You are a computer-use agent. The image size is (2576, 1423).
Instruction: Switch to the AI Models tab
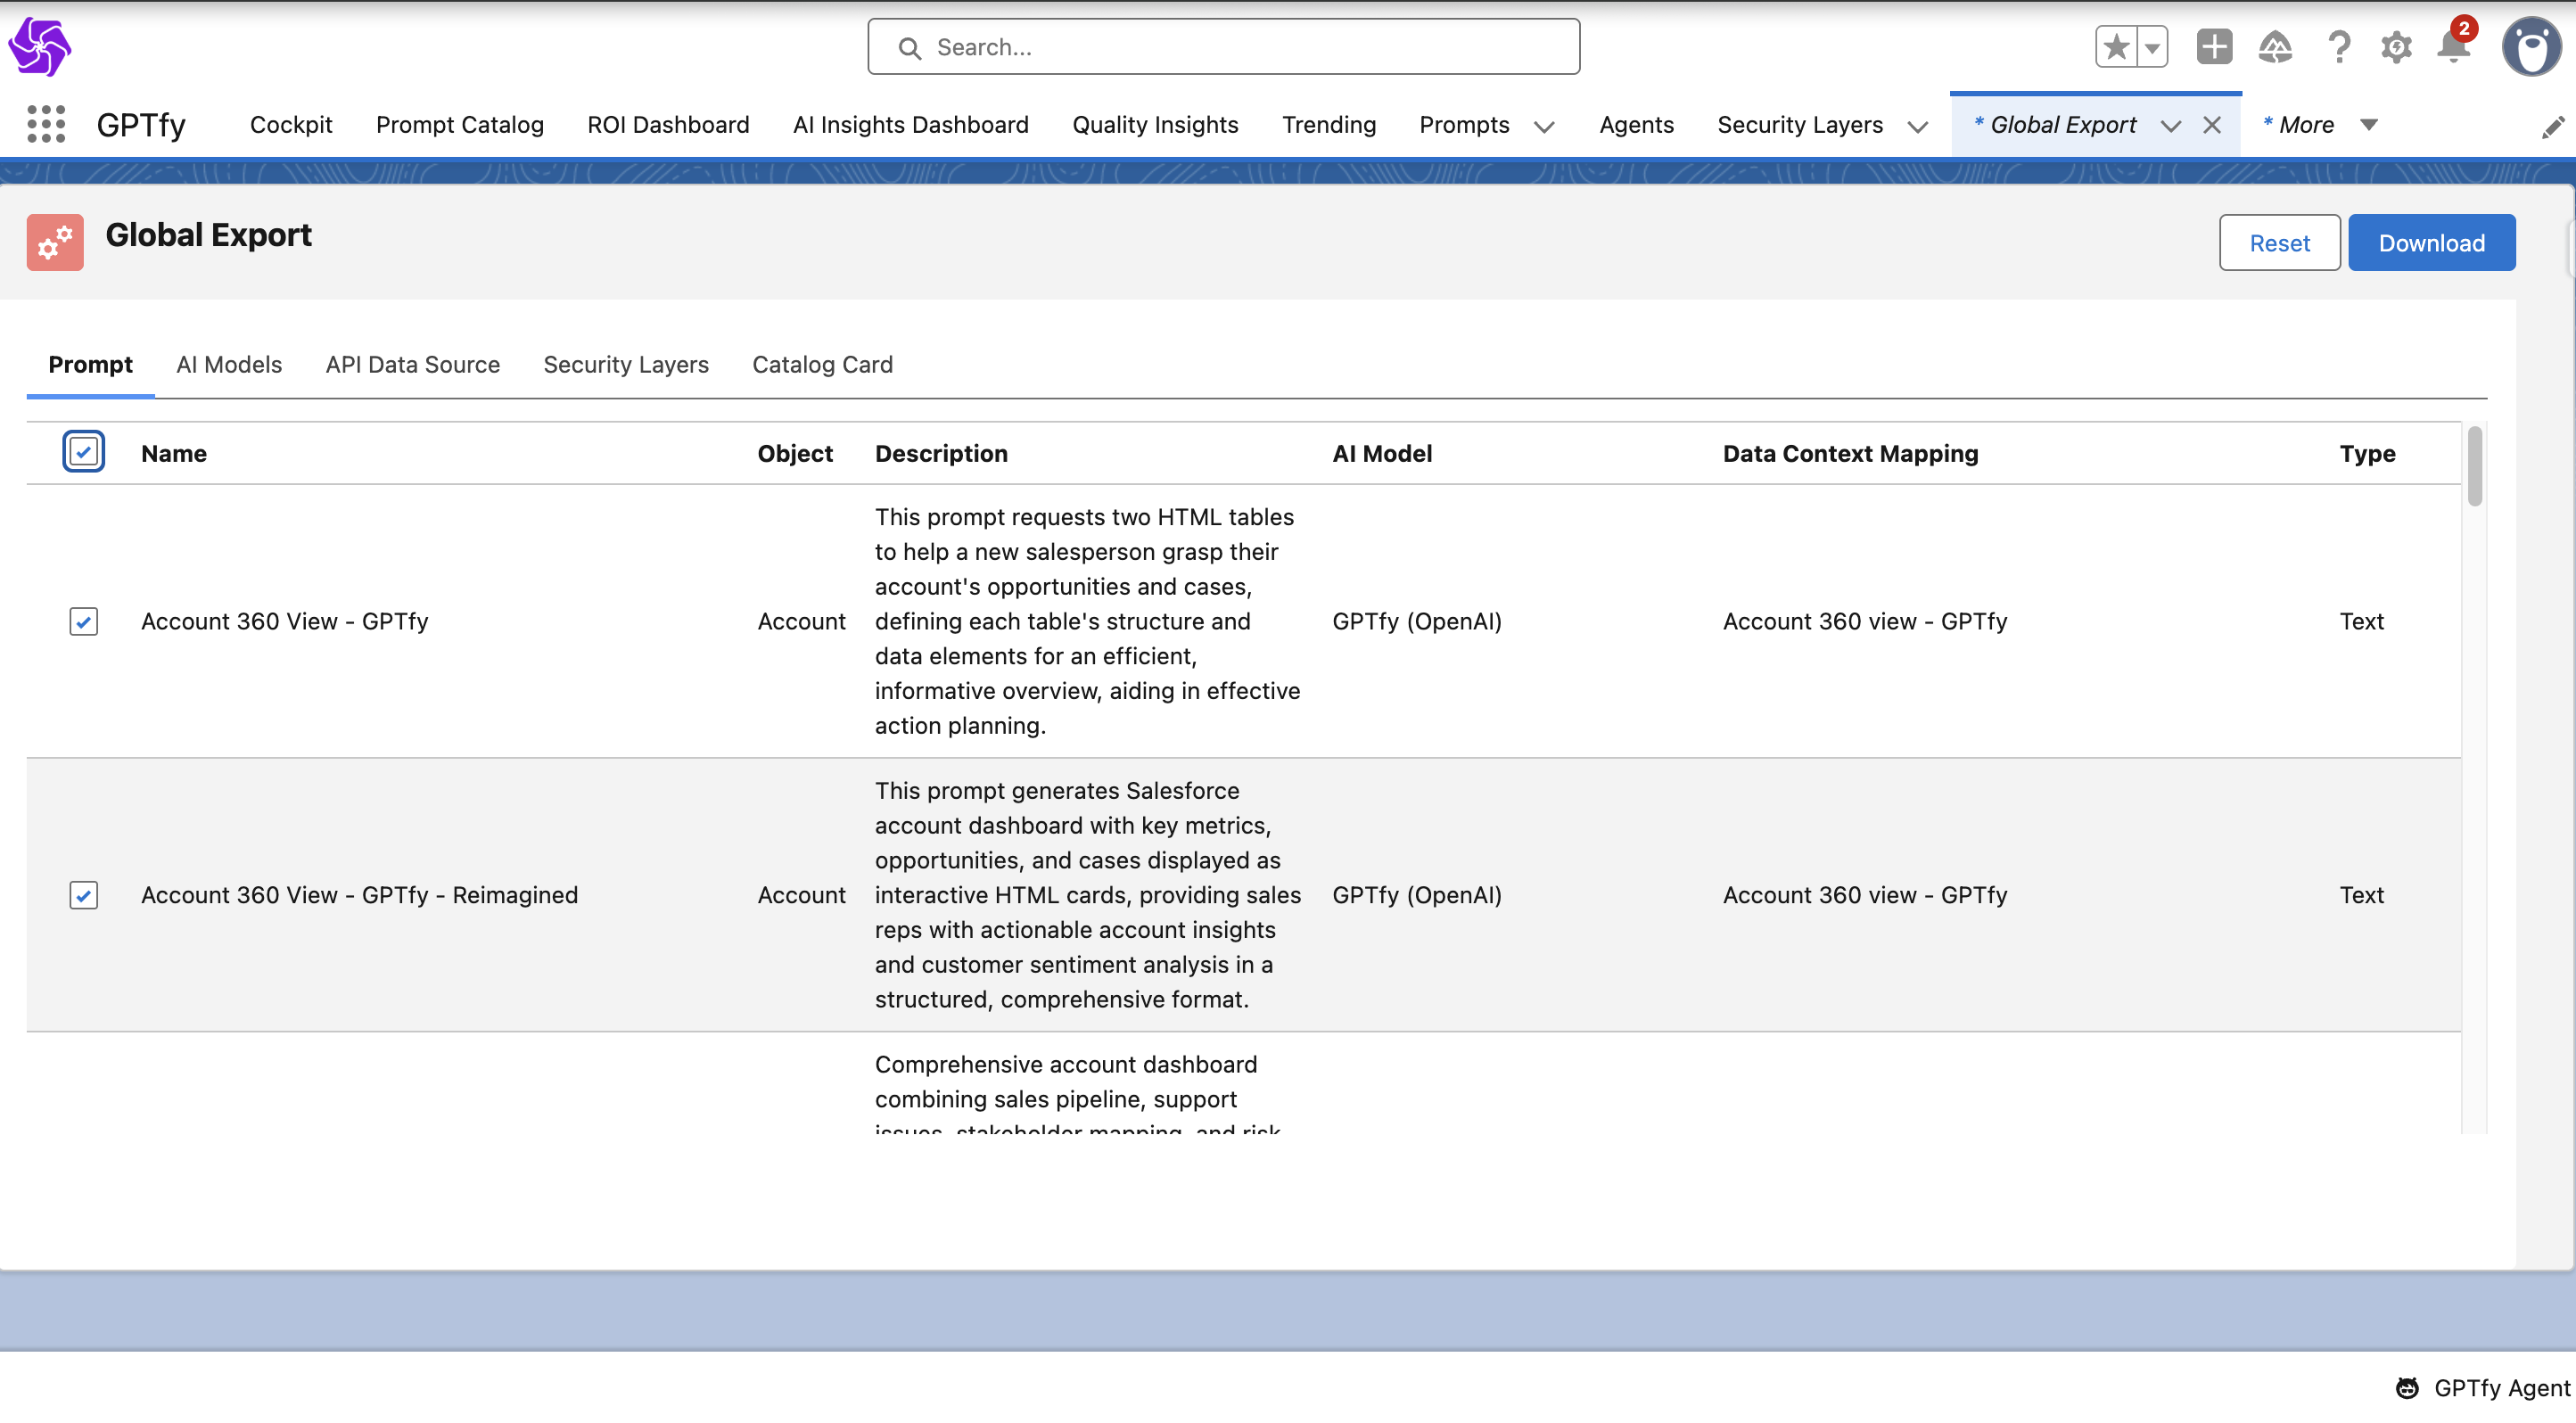coord(229,364)
